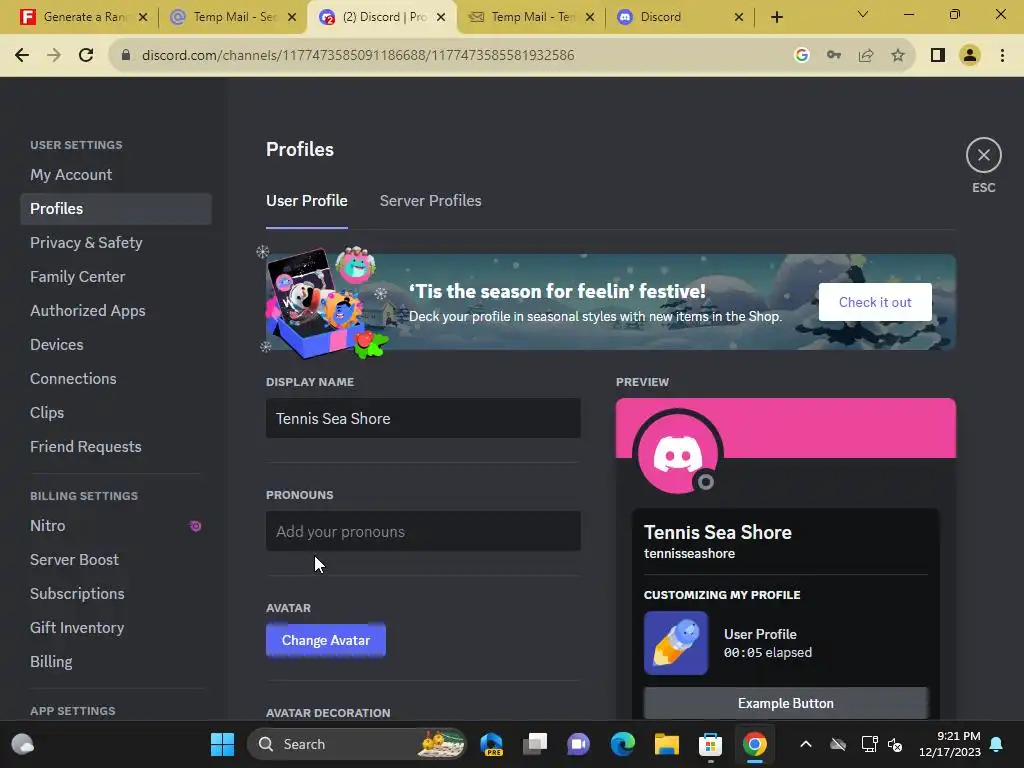Open Privacy & Safety settings

116,242
